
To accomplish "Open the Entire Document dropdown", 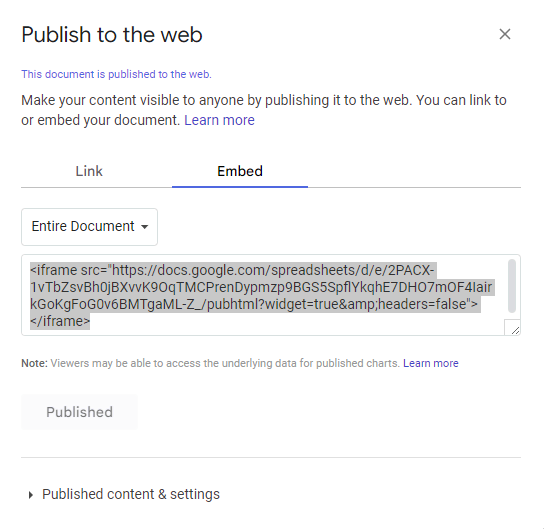I will click(x=90, y=227).
